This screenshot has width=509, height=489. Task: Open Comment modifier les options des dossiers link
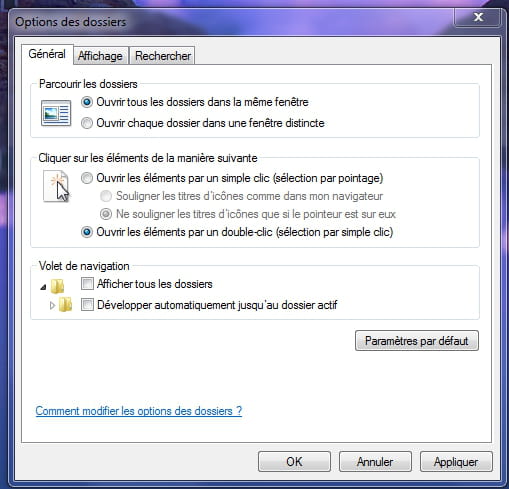tap(139, 411)
